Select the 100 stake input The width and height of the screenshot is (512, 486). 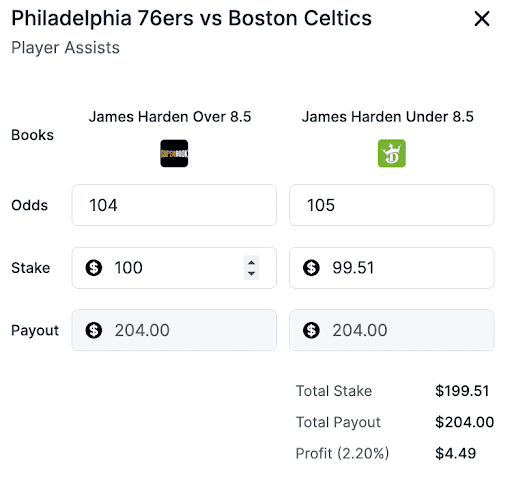pyautogui.click(x=174, y=268)
